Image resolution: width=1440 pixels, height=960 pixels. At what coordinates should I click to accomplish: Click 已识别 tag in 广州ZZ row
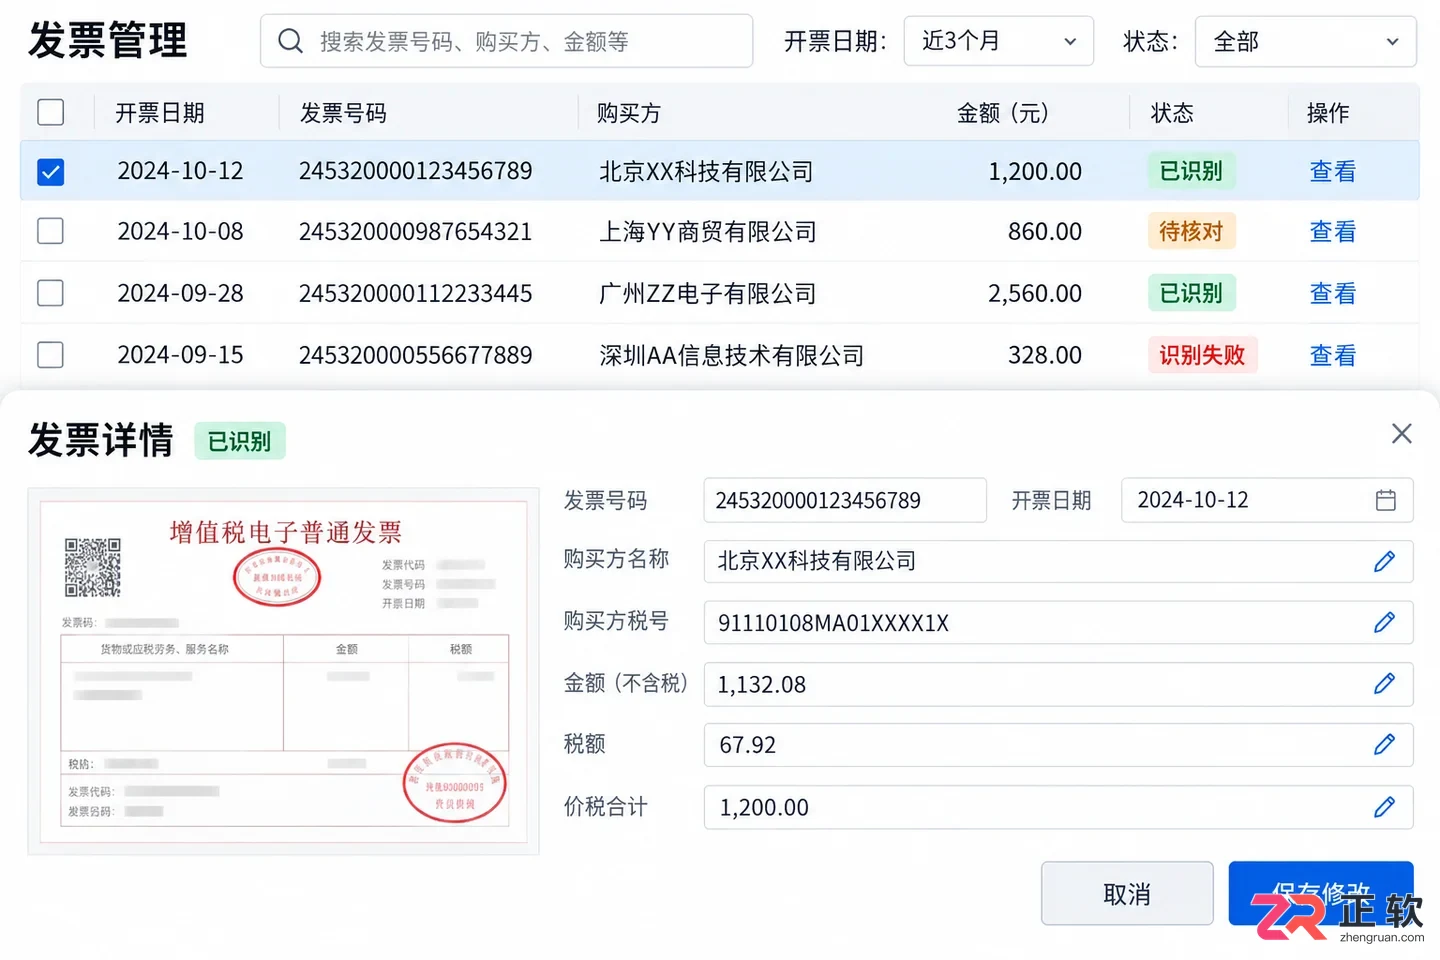click(x=1191, y=293)
